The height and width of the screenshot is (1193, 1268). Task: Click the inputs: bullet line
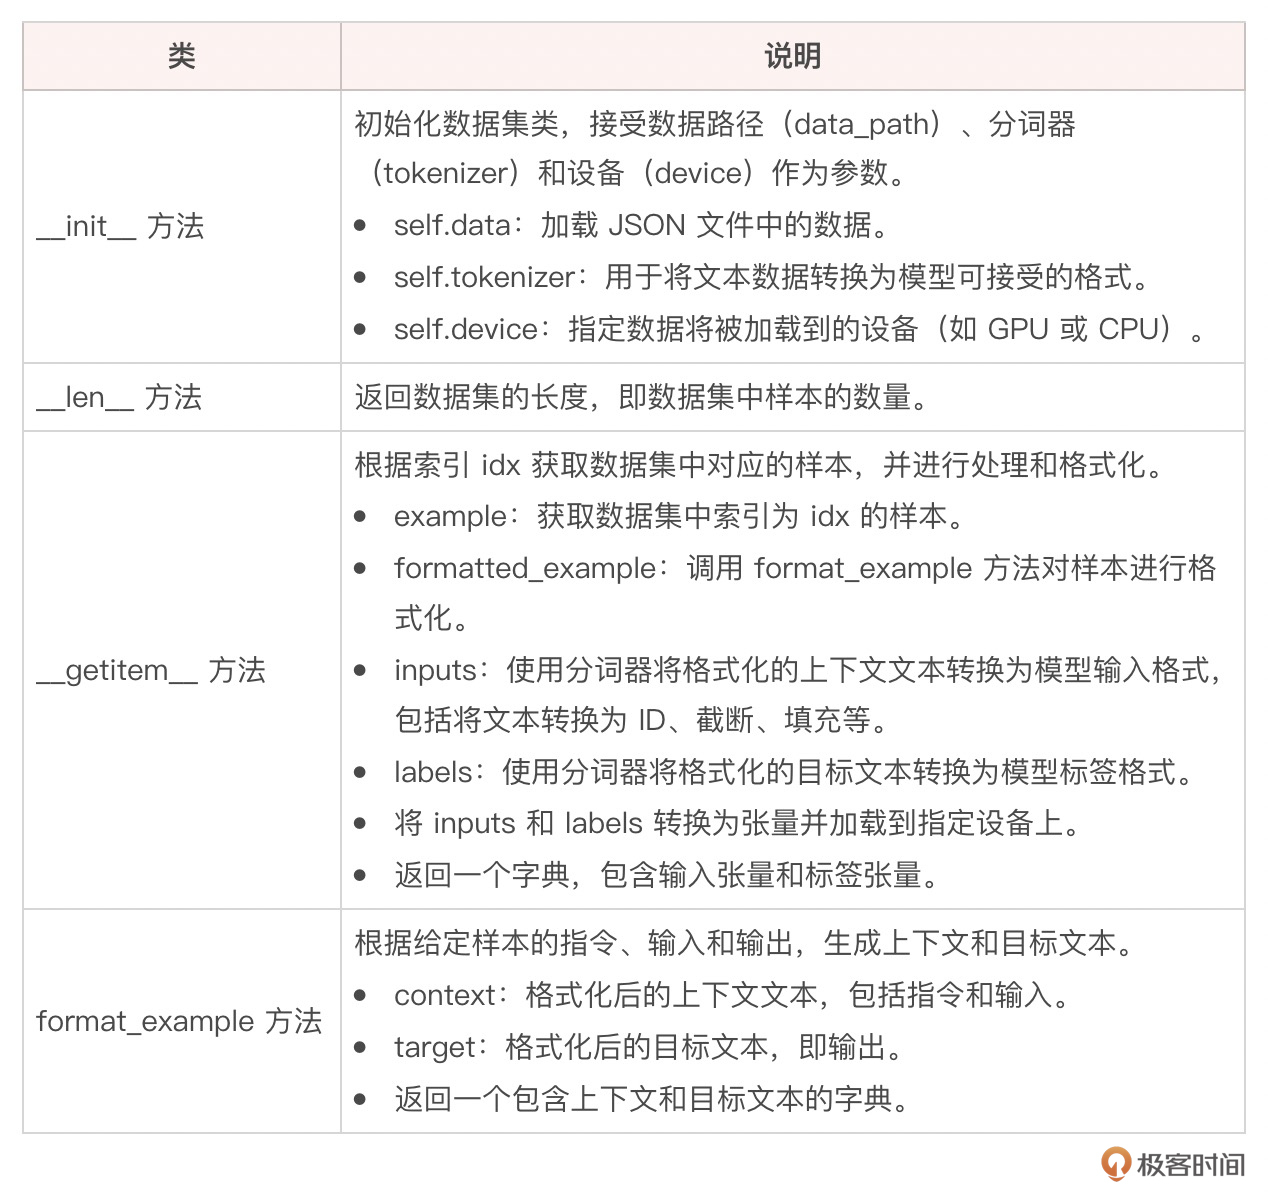[806, 670]
